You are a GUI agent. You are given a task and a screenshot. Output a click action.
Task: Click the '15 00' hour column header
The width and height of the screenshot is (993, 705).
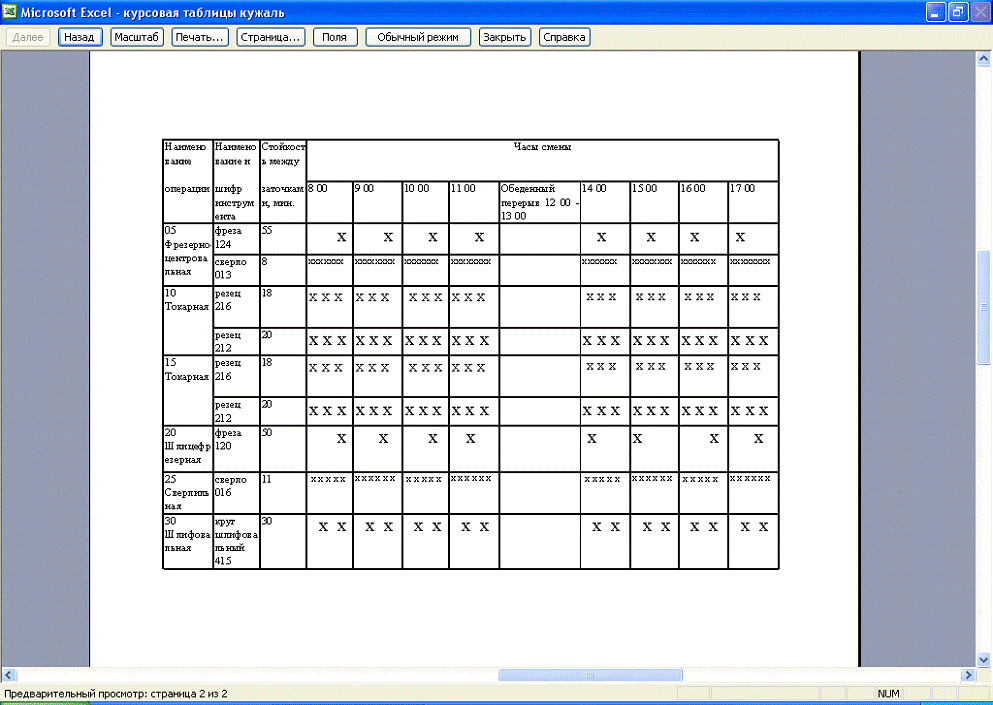pyautogui.click(x=655, y=202)
